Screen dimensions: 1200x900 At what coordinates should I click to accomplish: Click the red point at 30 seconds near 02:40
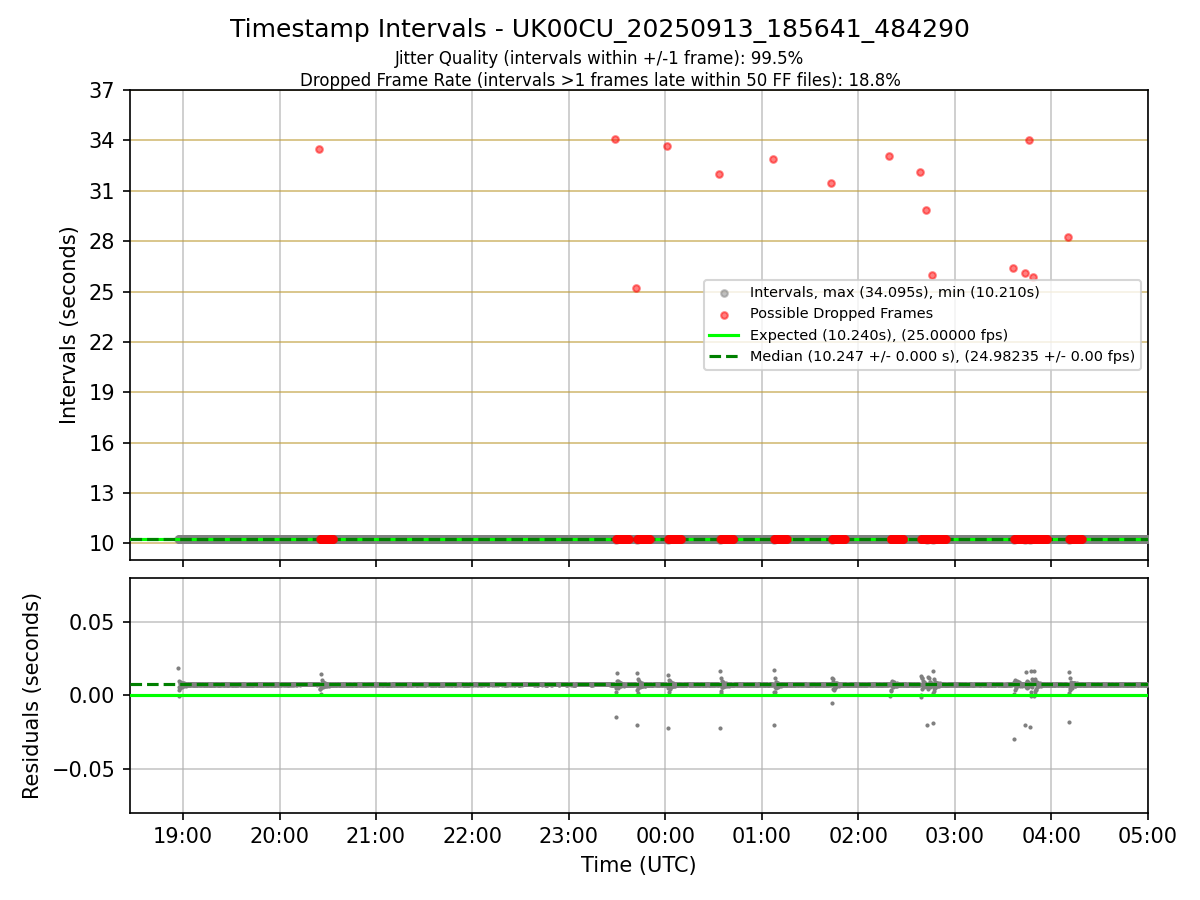click(x=926, y=210)
